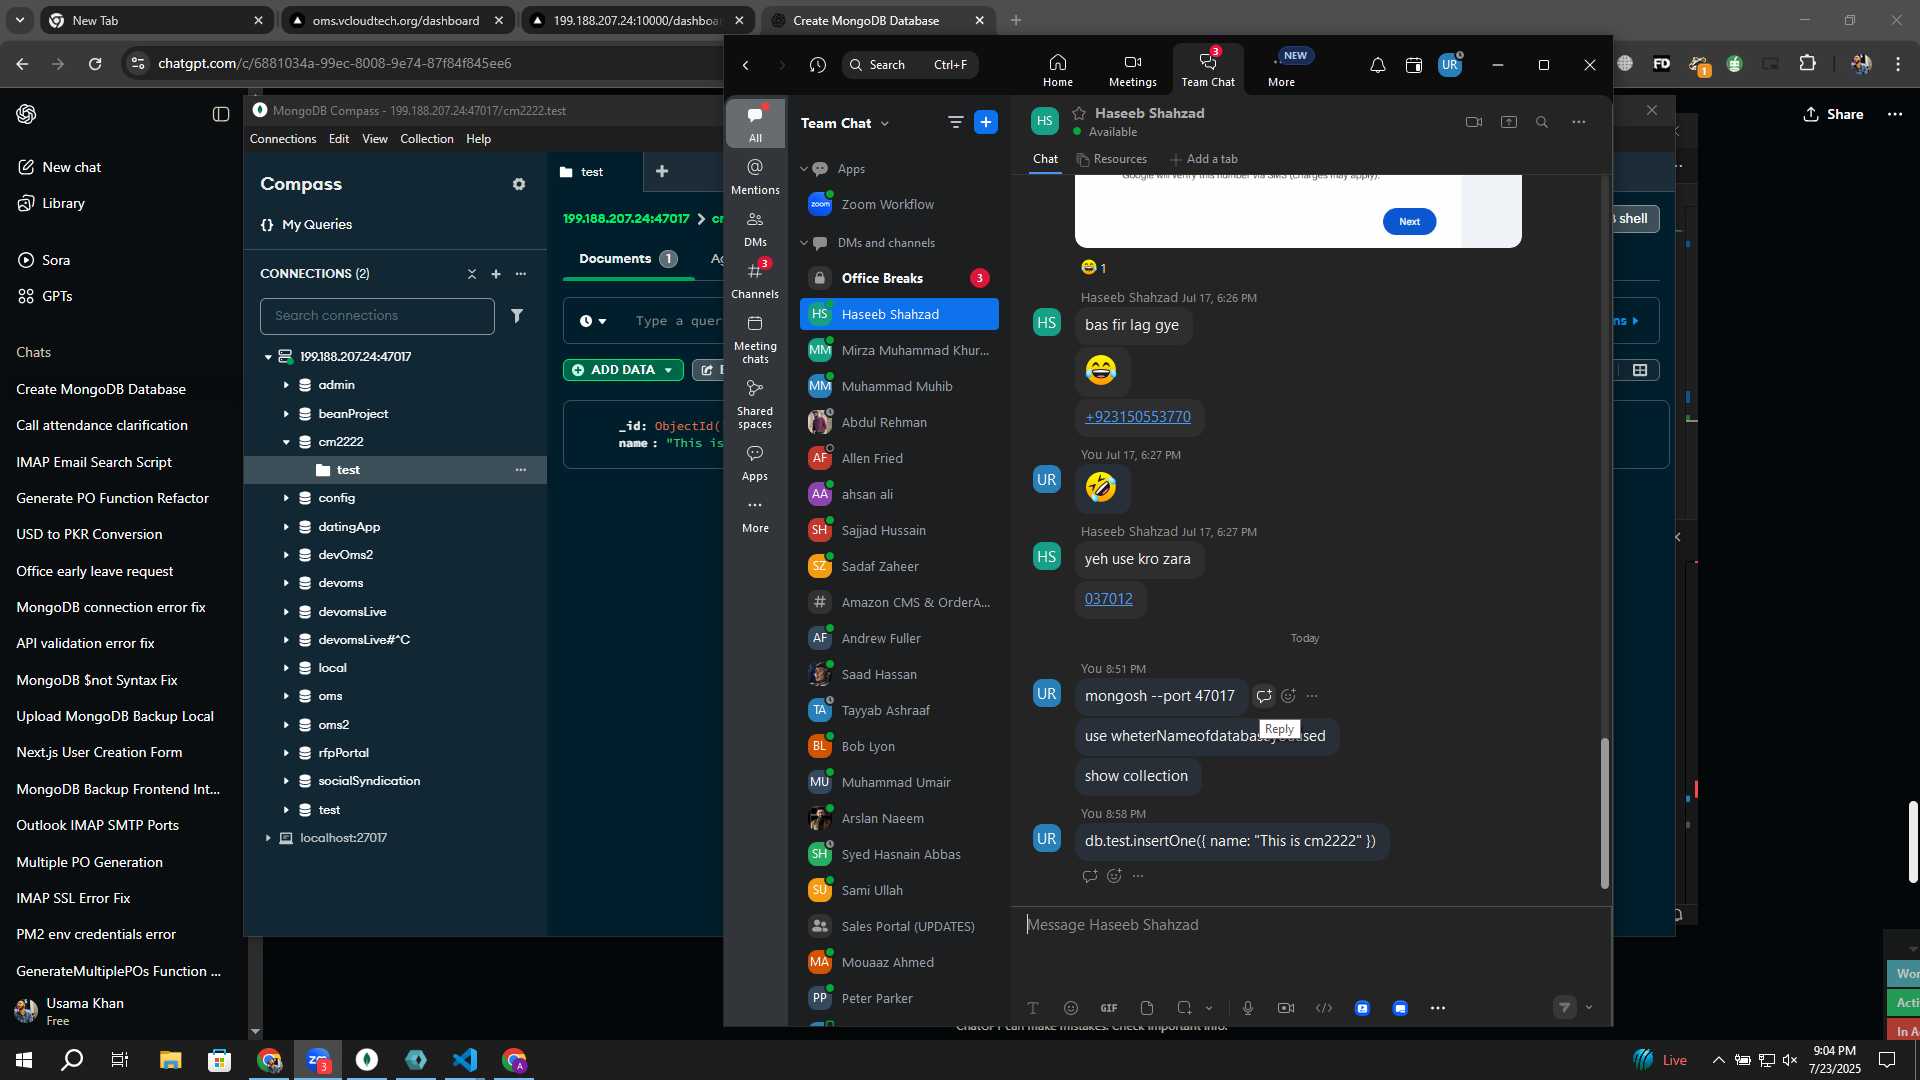Click the phone number link +923150553770

pos(1138,417)
